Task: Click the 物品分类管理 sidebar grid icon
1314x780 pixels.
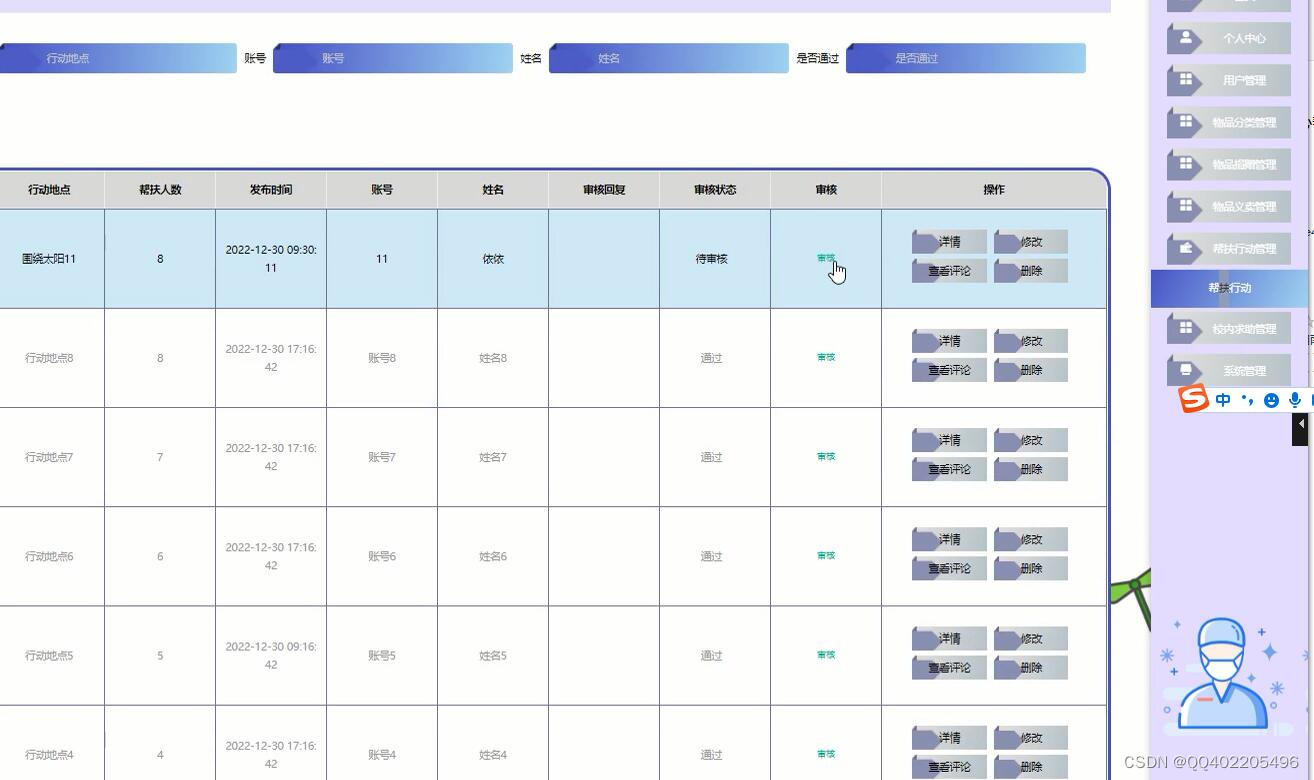Action: click(1187, 122)
